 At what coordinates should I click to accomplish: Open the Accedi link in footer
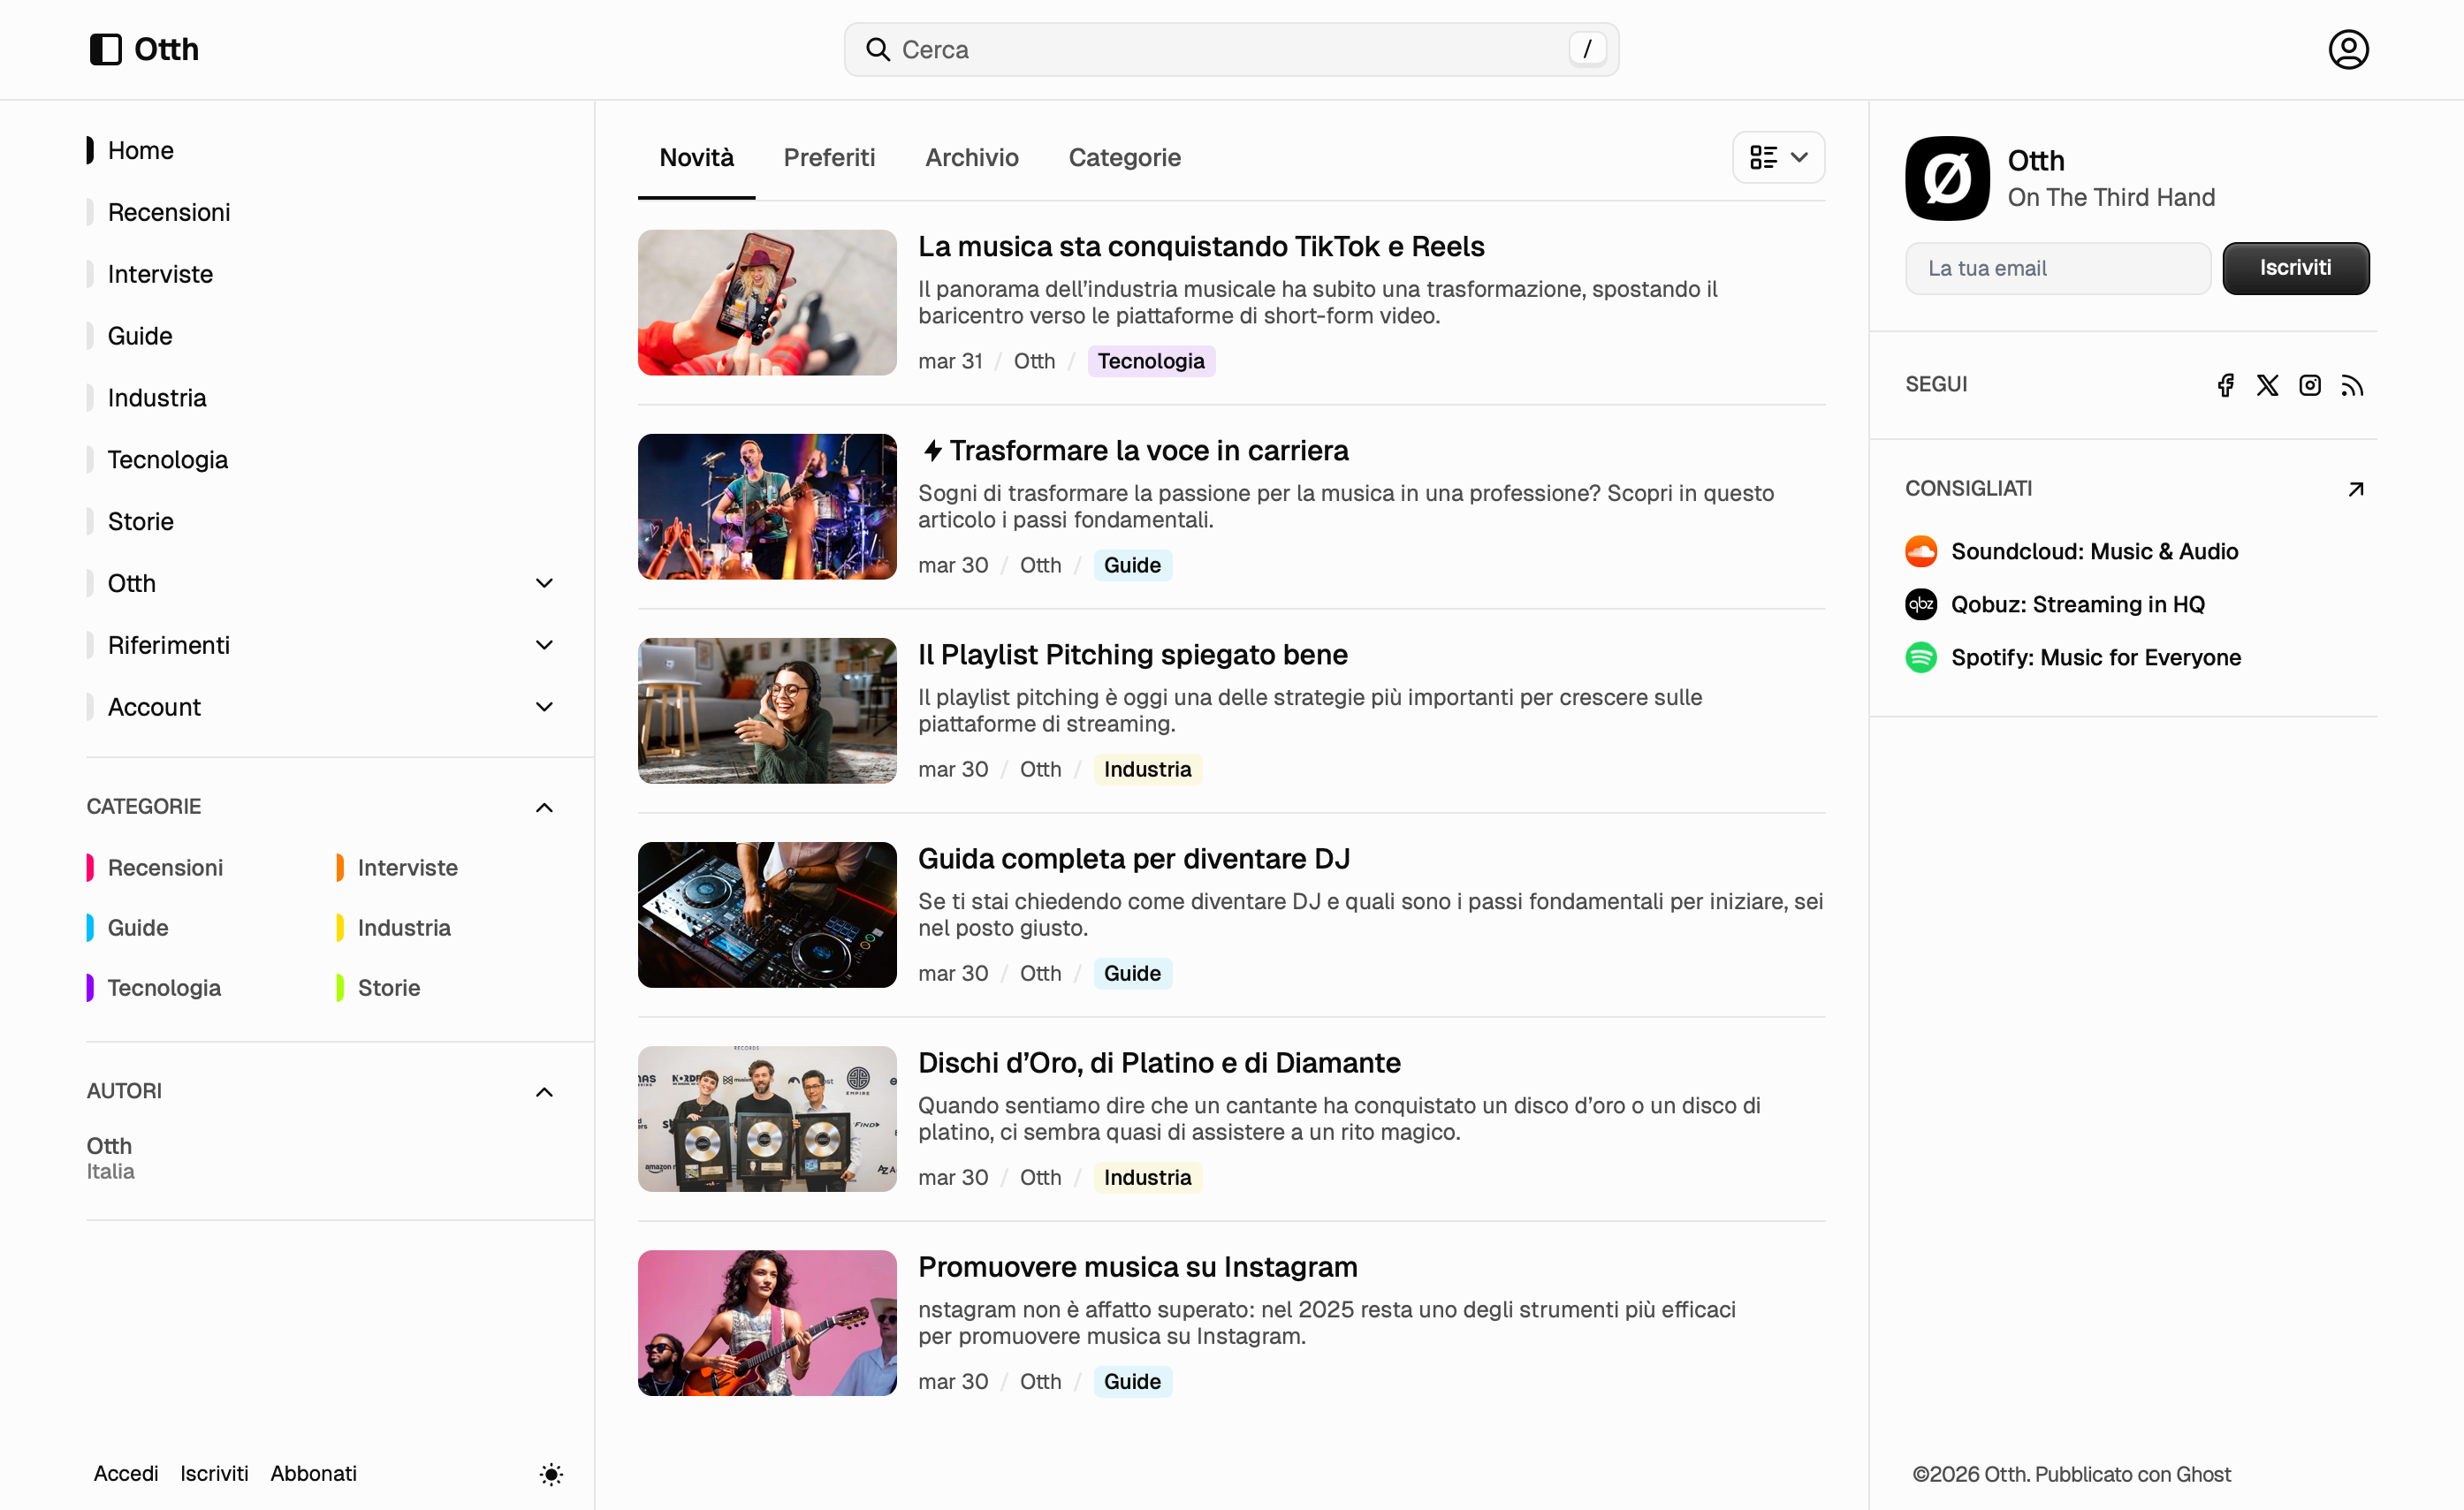126,1473
